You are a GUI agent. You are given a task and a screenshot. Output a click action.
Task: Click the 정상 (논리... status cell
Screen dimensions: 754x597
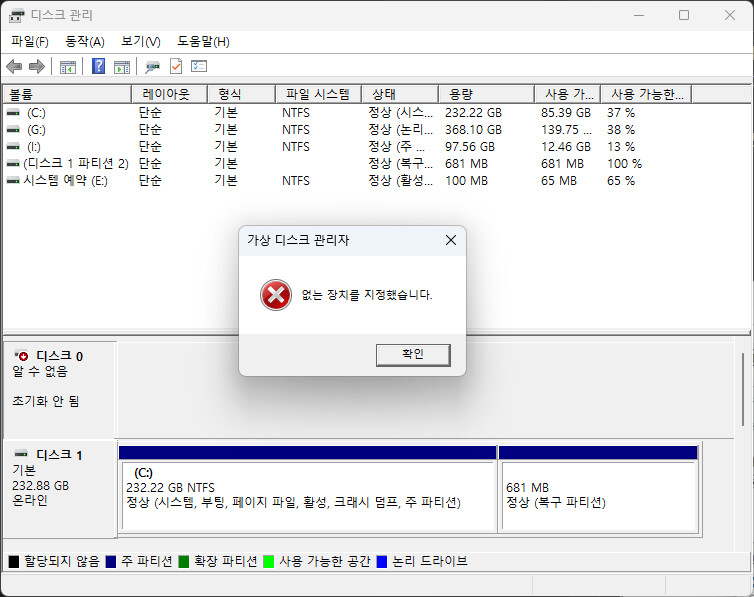pyautogui.click(x=400, y=130)
